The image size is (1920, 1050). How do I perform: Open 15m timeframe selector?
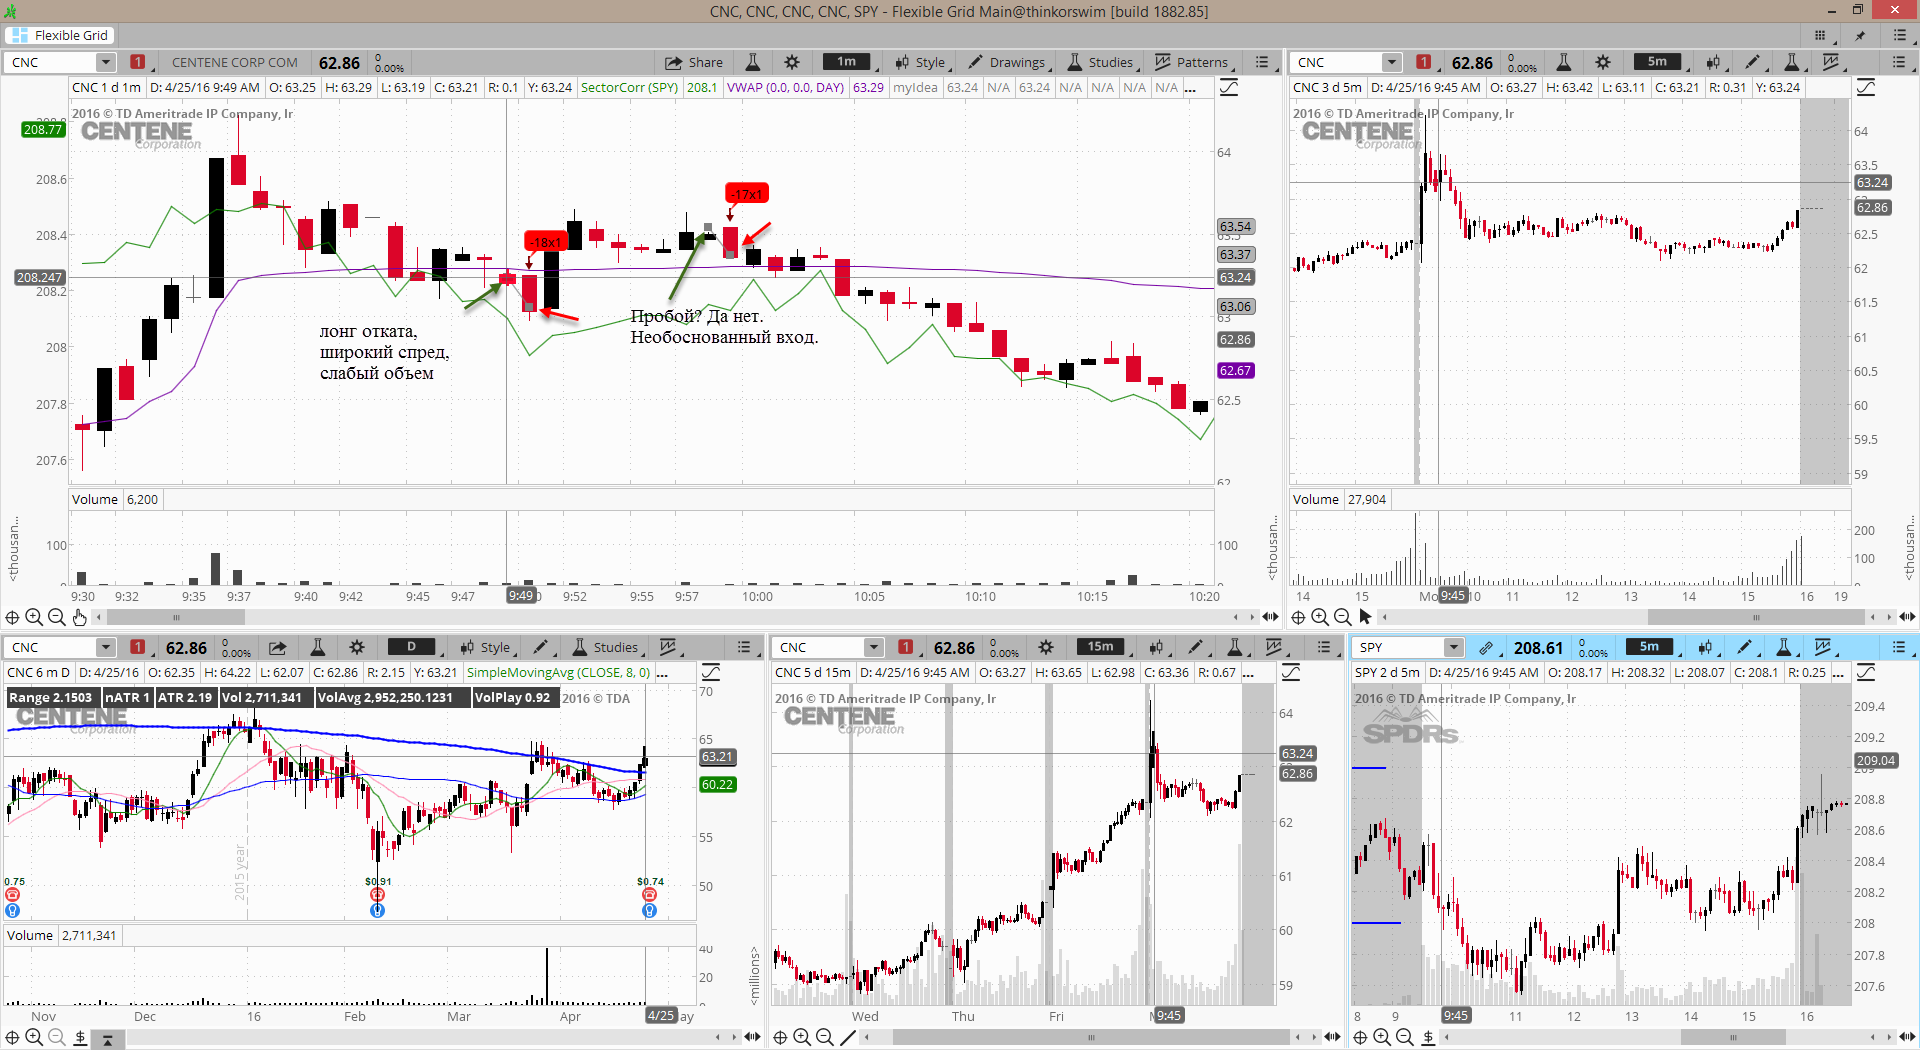(x=1101, y=647)
